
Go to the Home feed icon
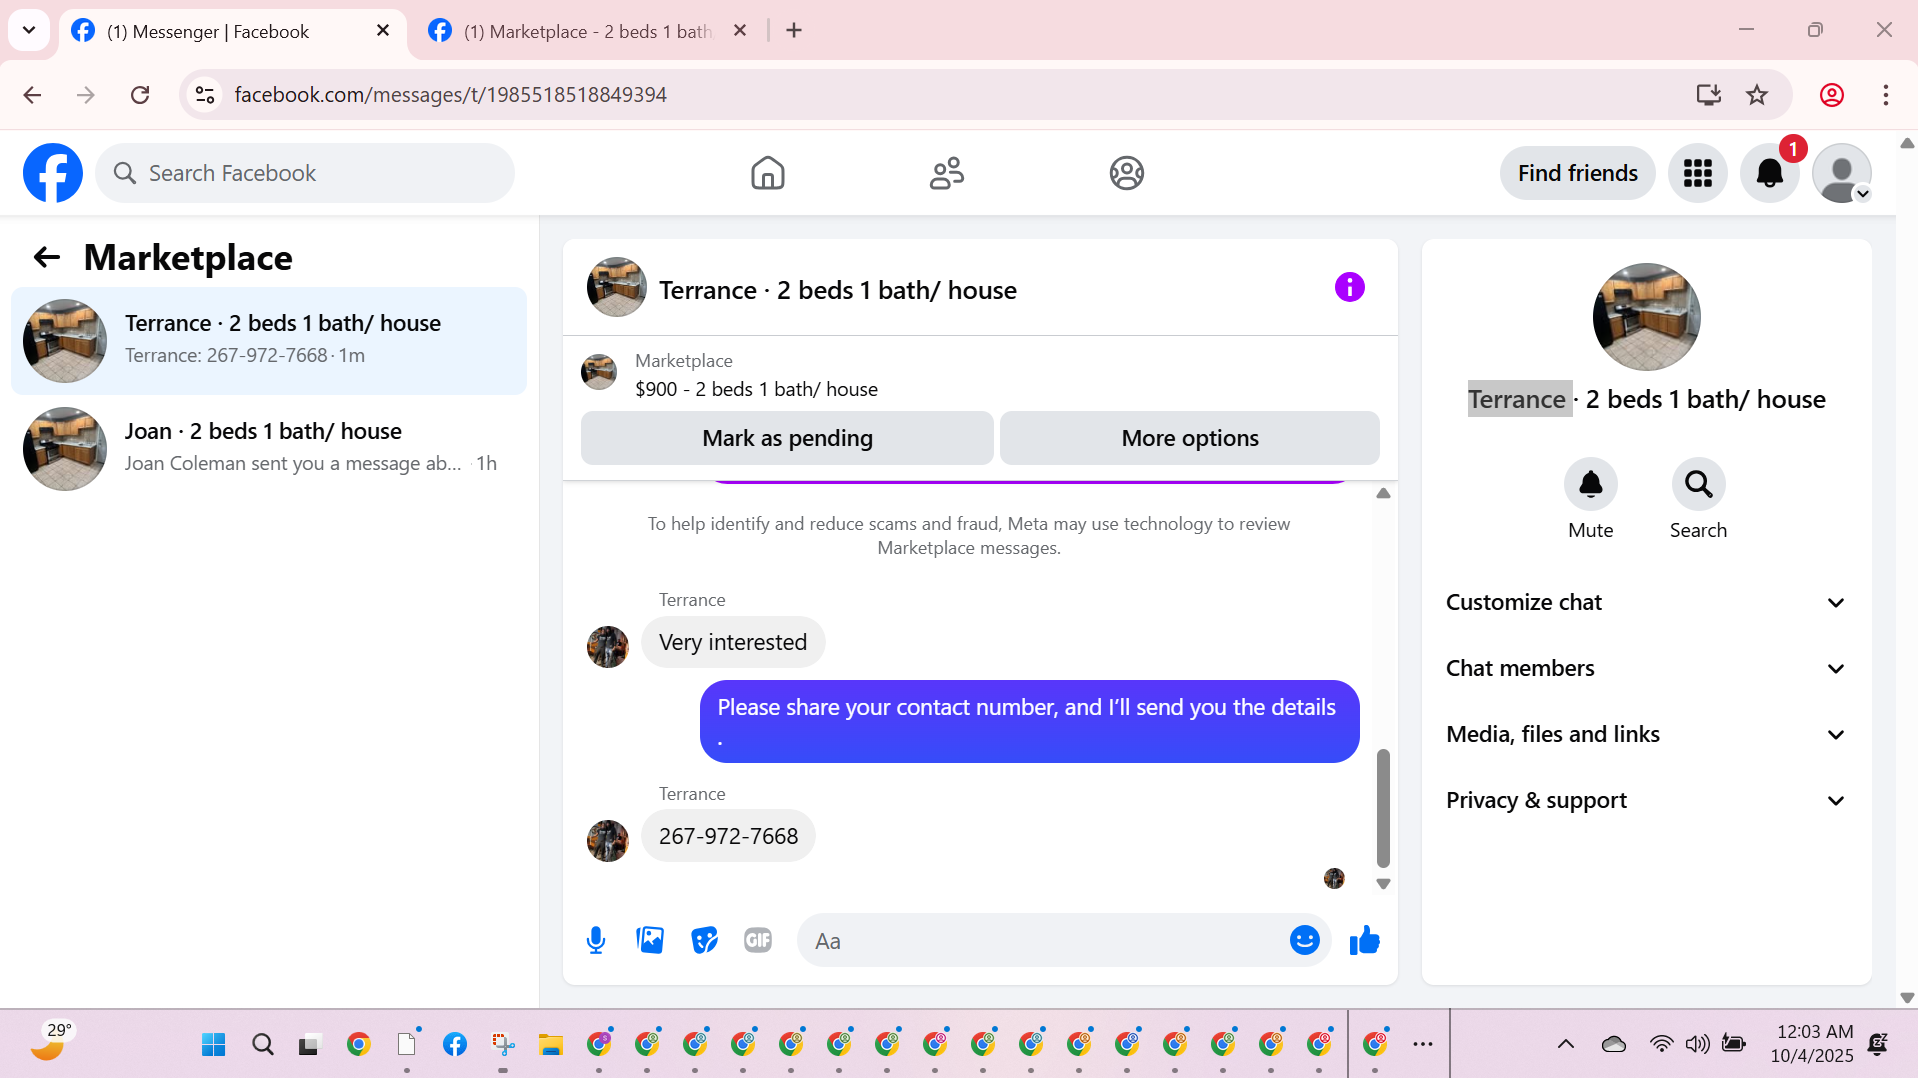(x=767, y=173)
